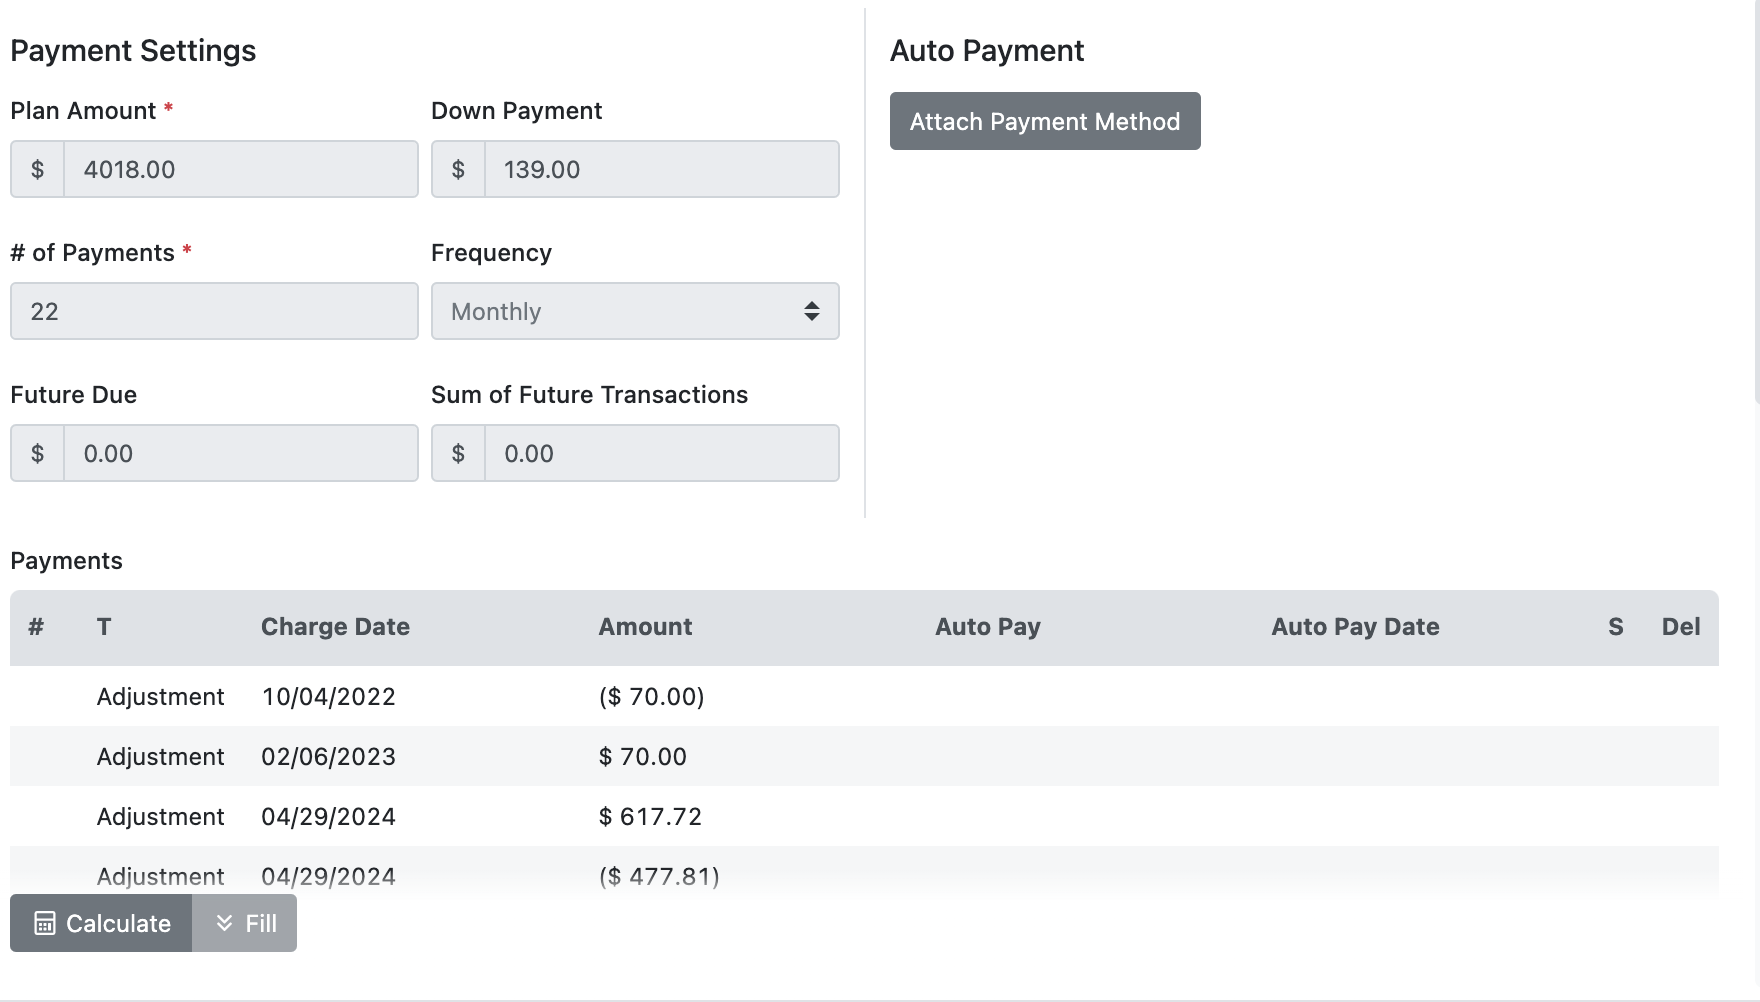
Task: Click the T column header
Action: pyautogui.click(x=104, y=627)
